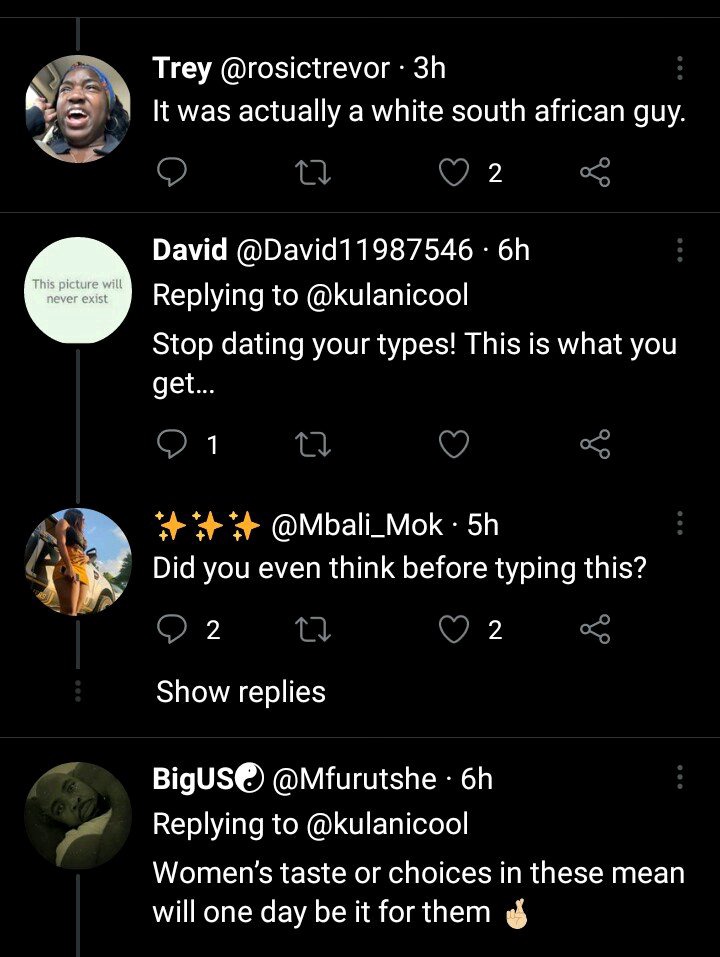720x957 pixels.
Task: Like Trey's tweet
Action: (455, 173)
